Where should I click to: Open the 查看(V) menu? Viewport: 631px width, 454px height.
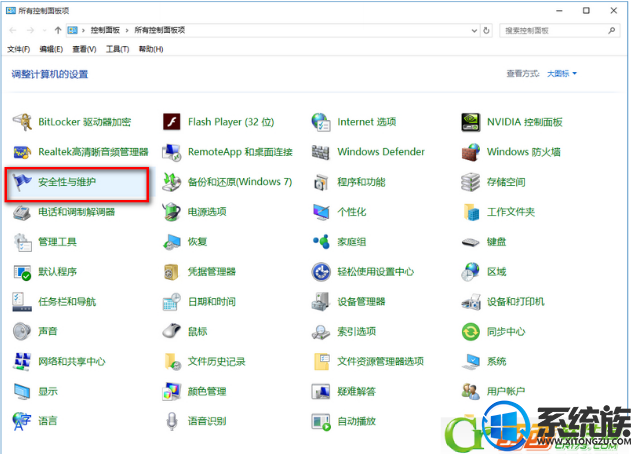(84, 49)
